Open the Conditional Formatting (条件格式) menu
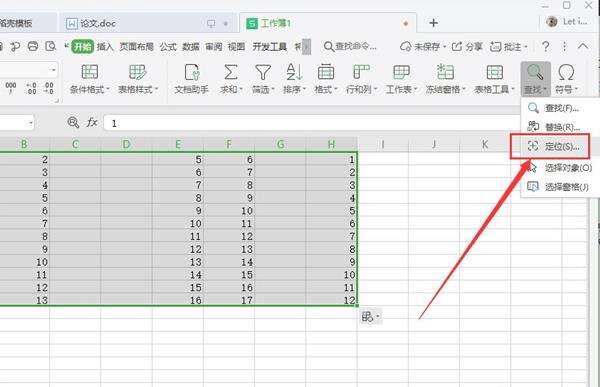Viewport: 600px width, 387px height. click(x=90, y=79)
